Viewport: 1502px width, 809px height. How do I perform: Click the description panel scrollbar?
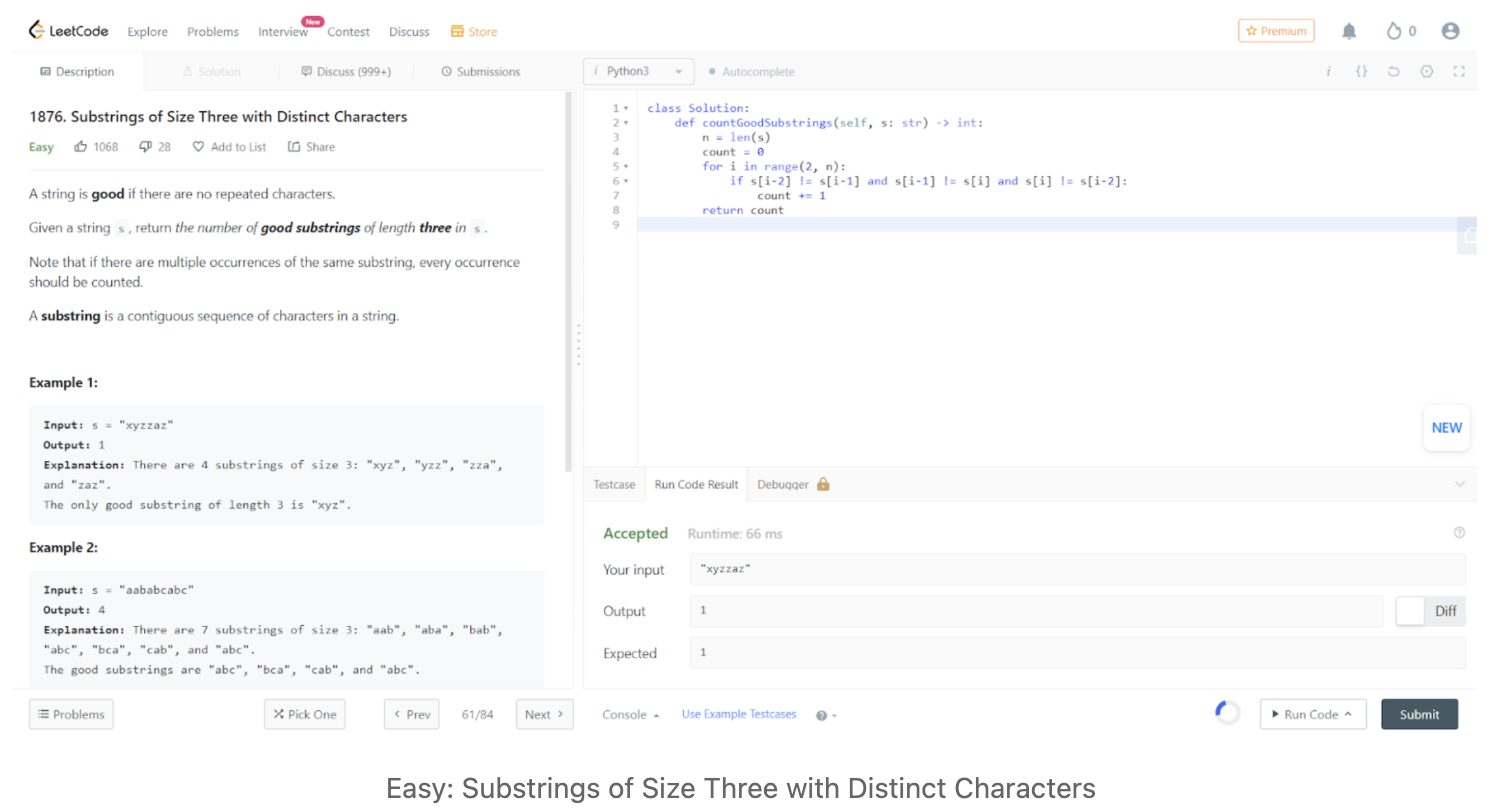point(569,280)
